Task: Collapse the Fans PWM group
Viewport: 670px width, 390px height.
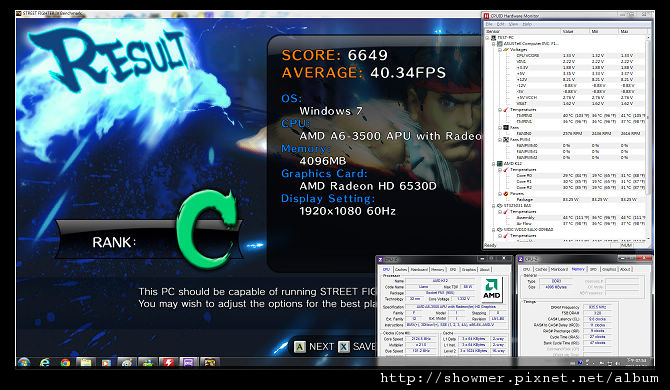Action: 500,140
